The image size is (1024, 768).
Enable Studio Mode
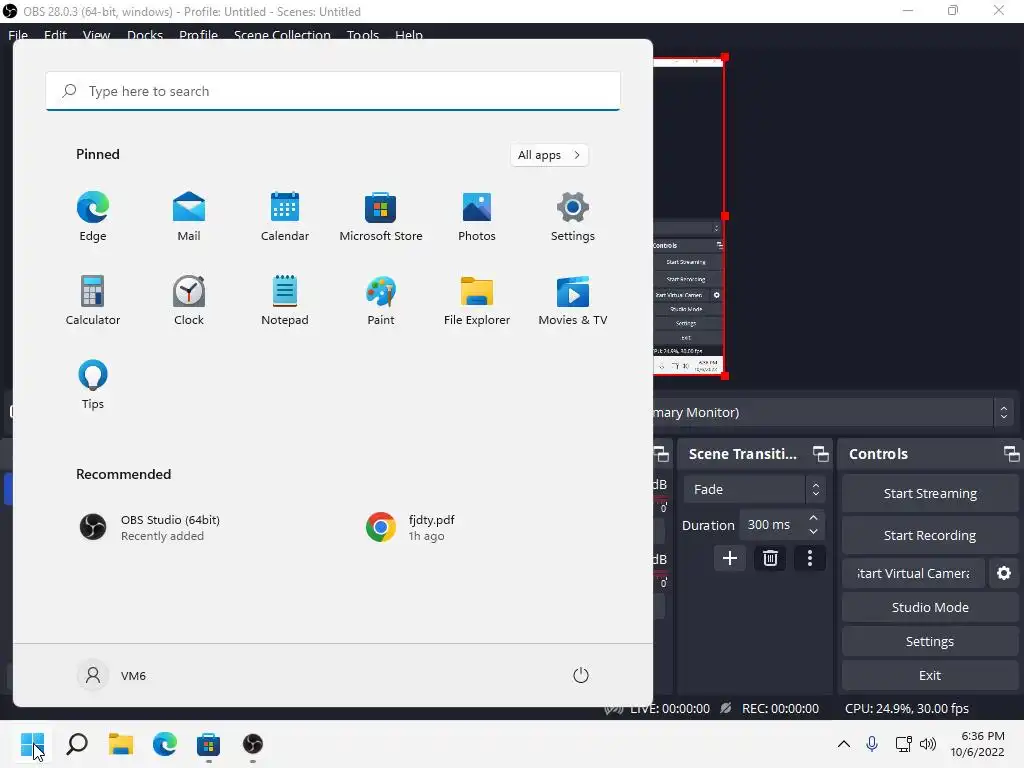[930, 607]
